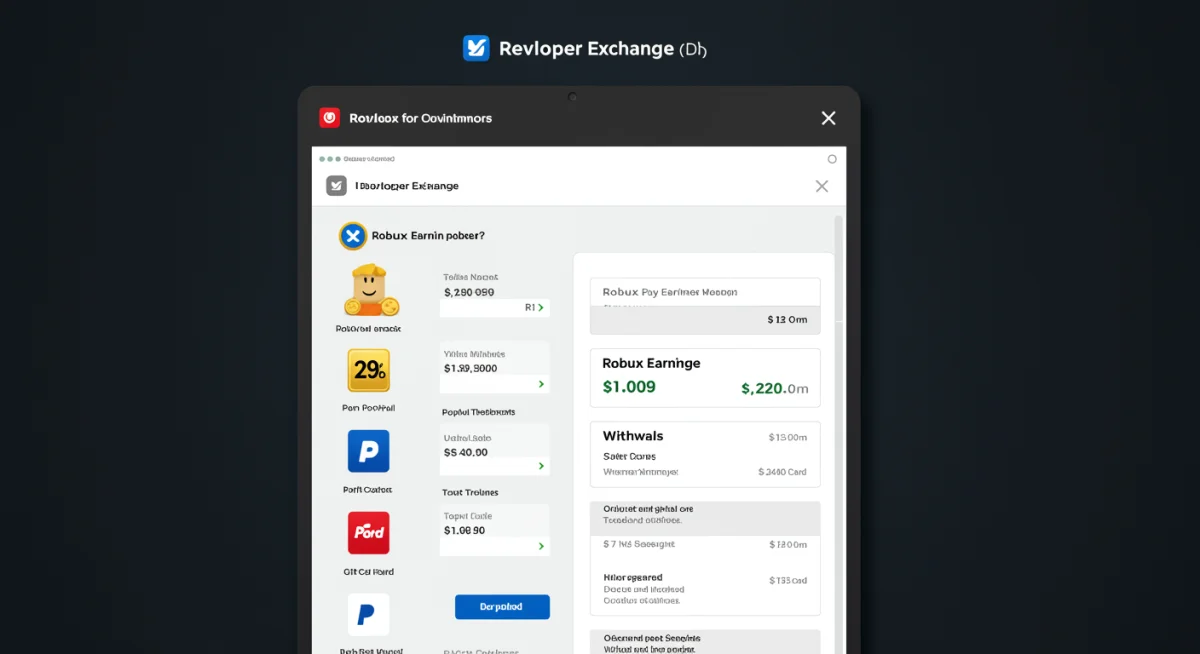1200x654 pixels.
Task: Expand the $5 40.00 row green arrow
Action: click(541, 466)
